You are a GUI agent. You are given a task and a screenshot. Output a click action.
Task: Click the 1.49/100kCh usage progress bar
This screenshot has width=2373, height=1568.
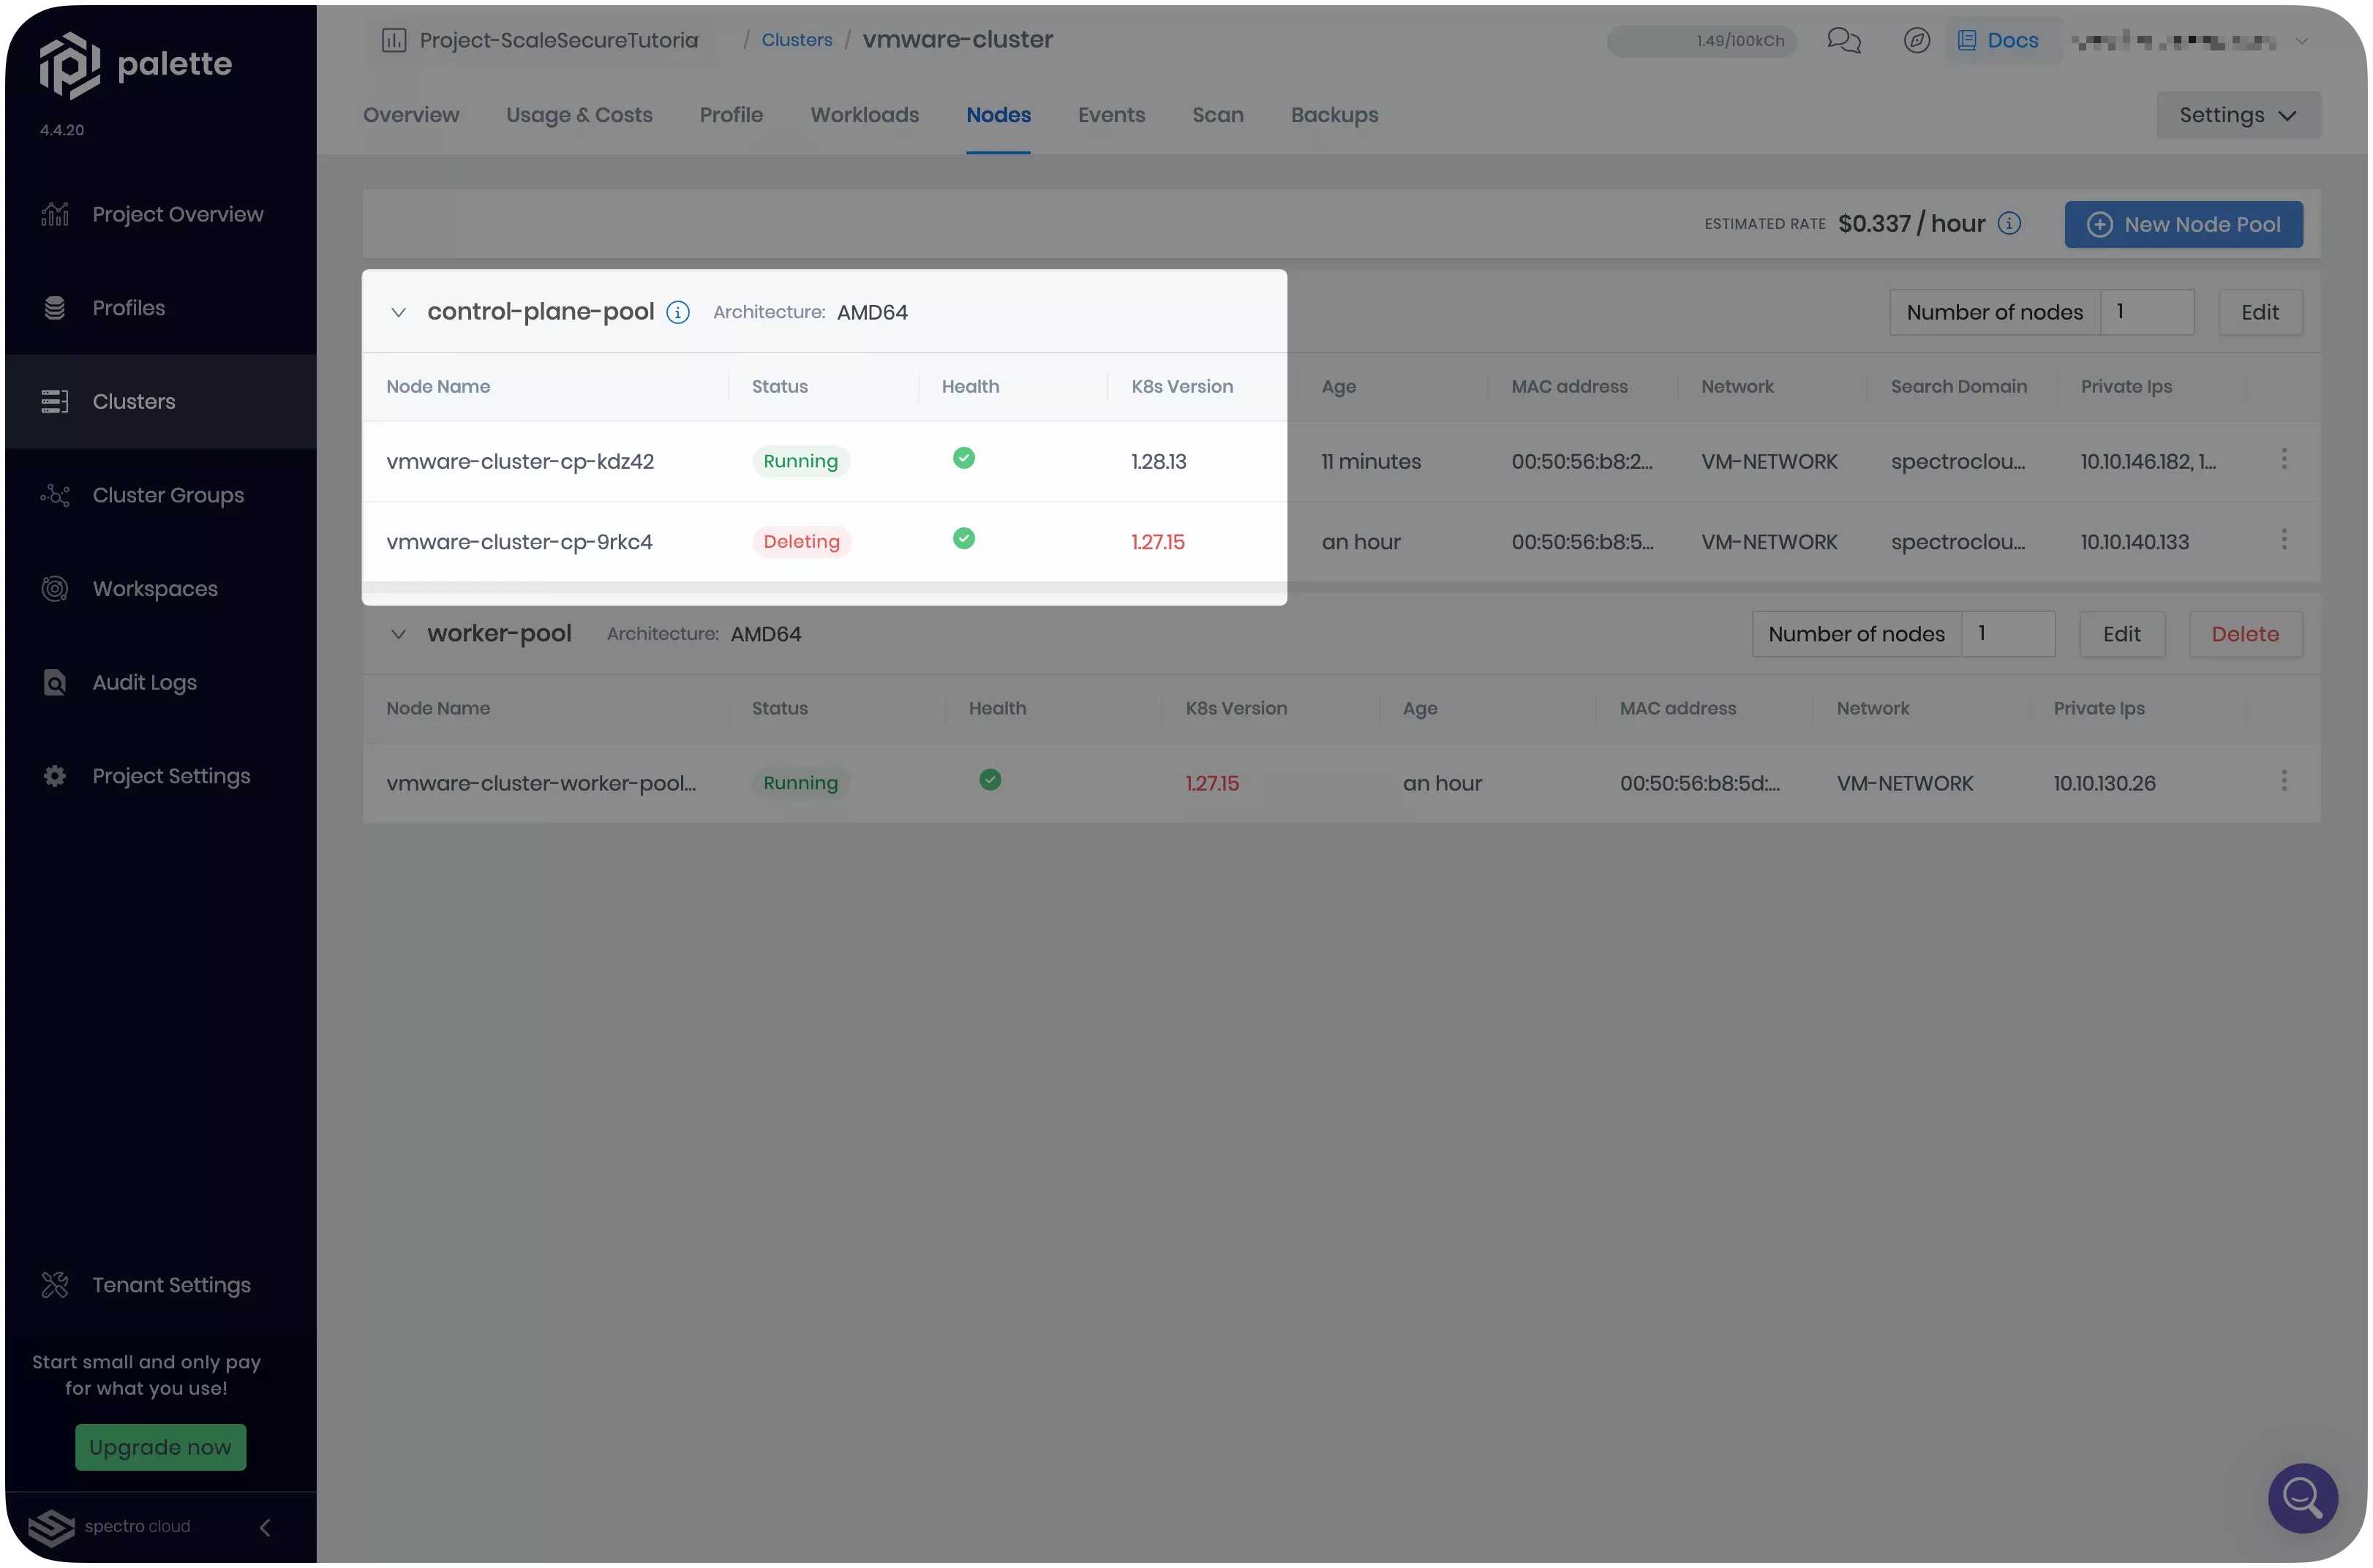click(1701, 41)
